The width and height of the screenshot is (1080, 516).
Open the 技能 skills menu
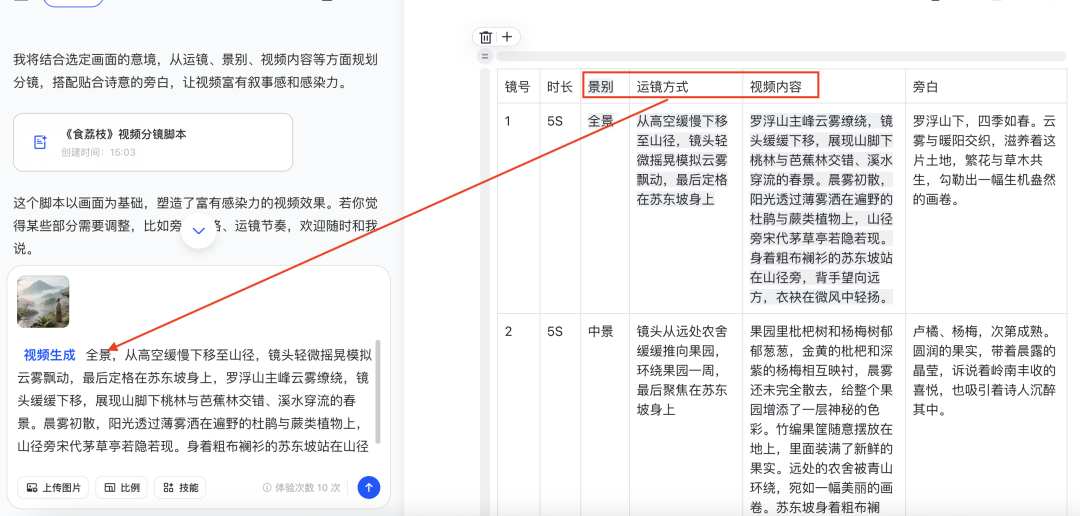(180, 488)
